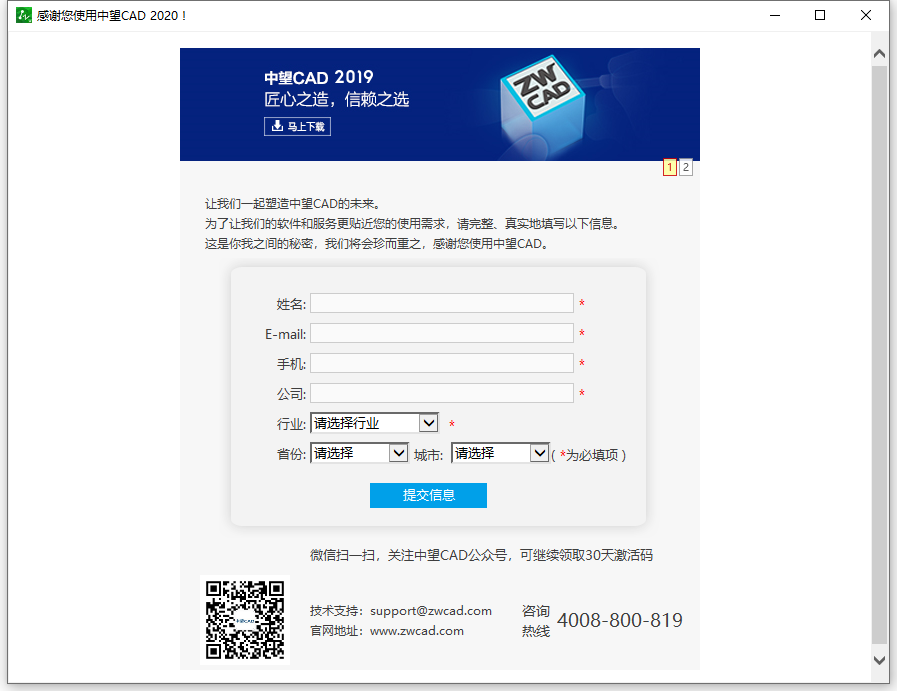Expand the 省份 province dropdown
This screenshot has width=897, height=691.
(x=359, y=453)
